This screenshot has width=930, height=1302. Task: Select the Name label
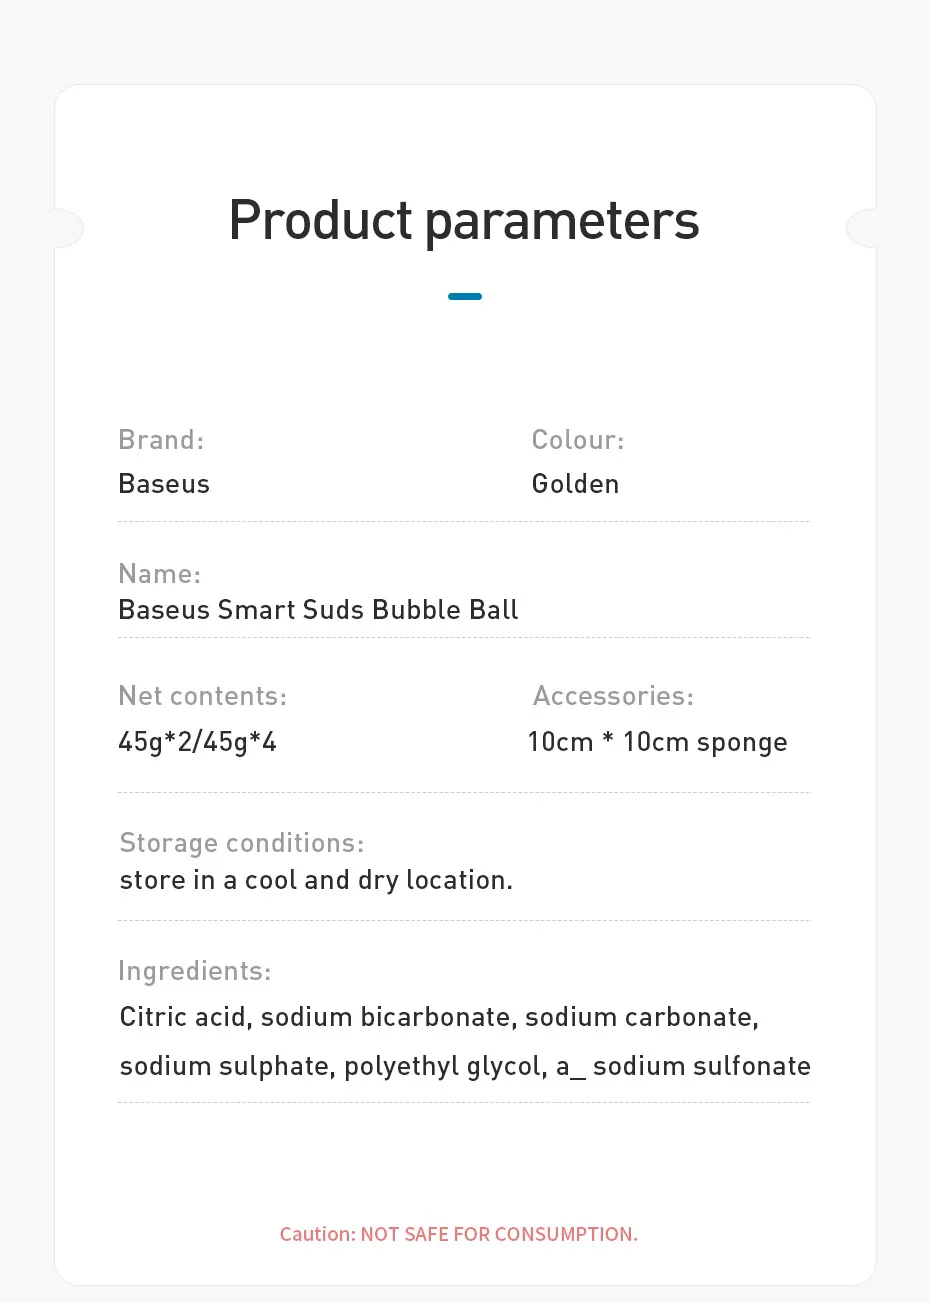[159, 574]
